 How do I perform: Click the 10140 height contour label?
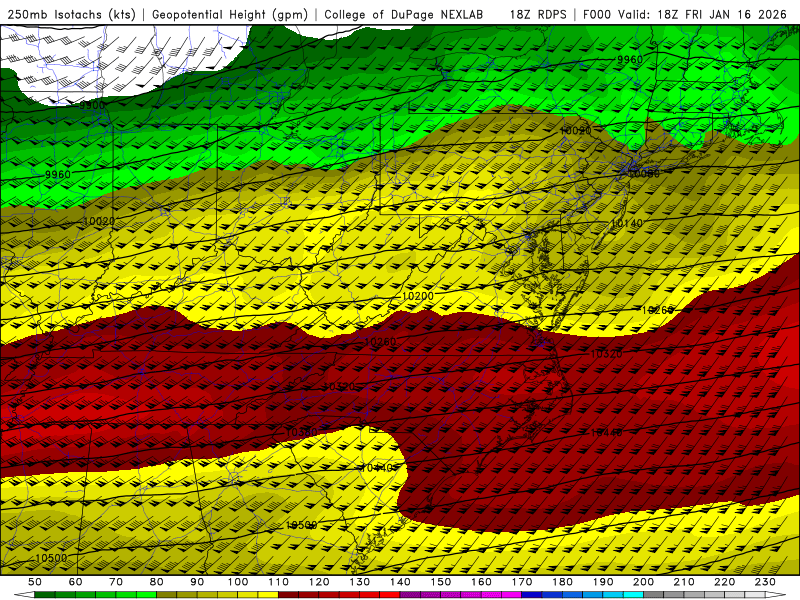(x=627, y=223)
